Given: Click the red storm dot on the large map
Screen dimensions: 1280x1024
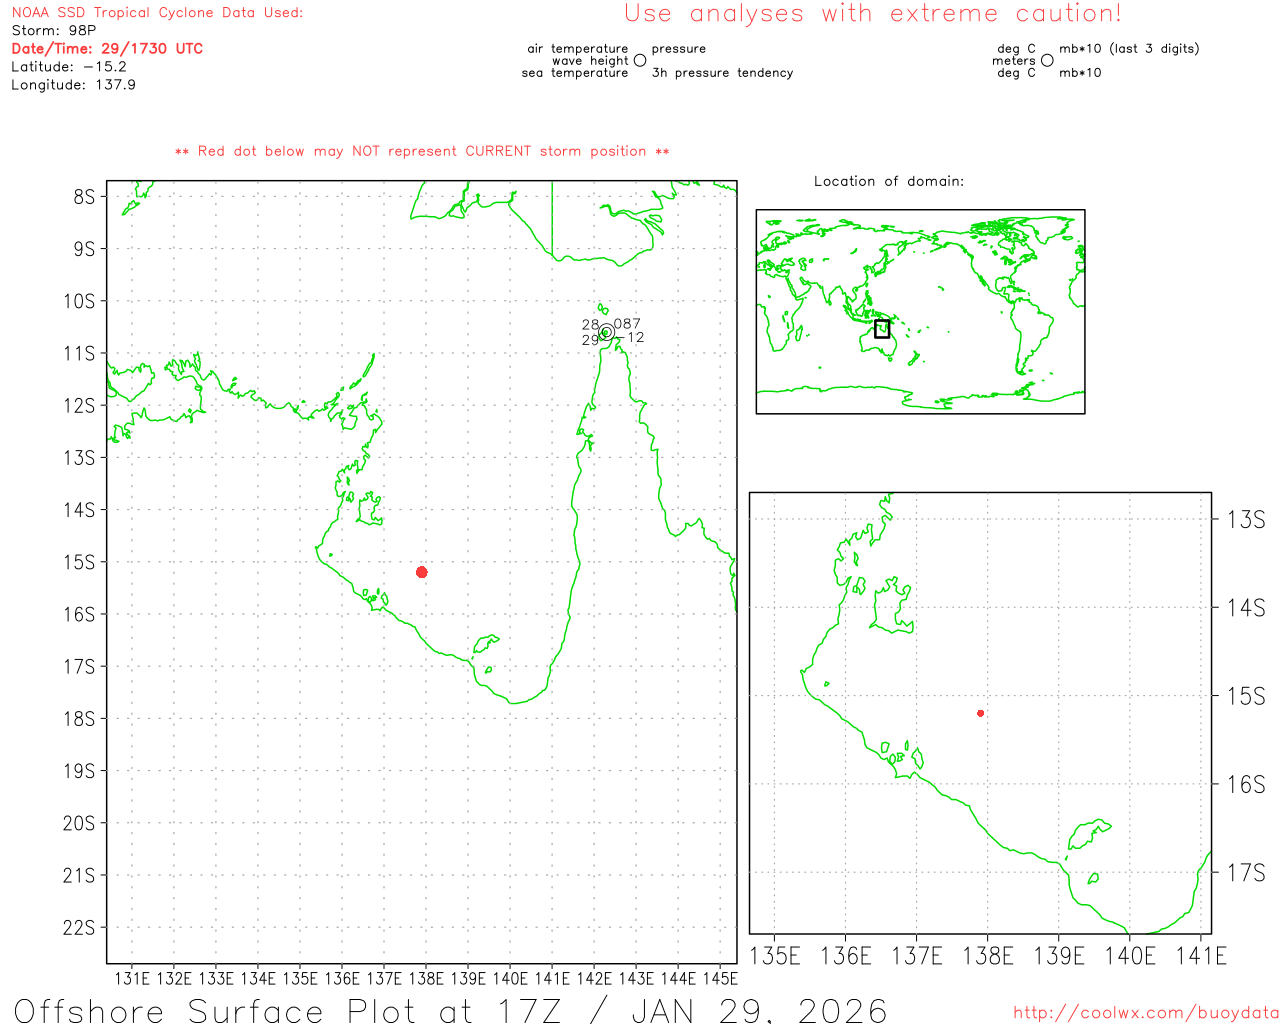Looking at the screenshot, I should click(421, 572).
